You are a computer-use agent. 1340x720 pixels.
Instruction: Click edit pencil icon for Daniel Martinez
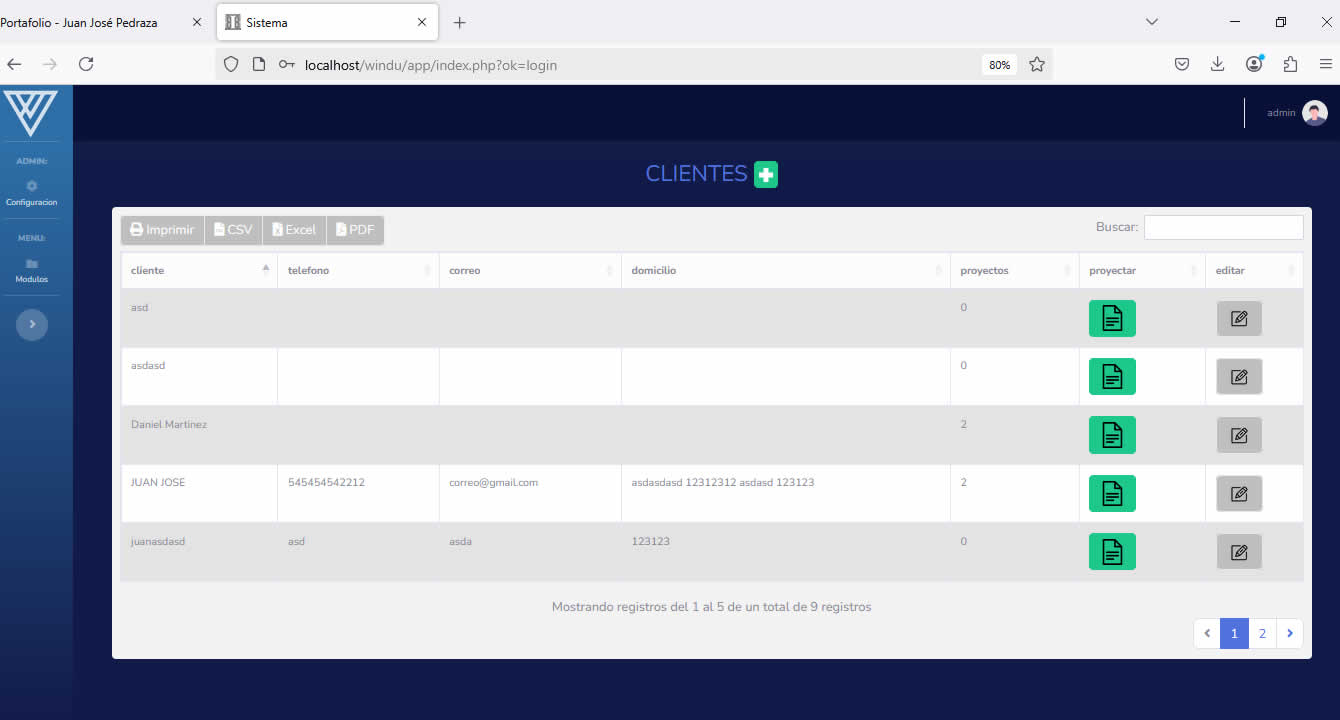tap(1239, 435)
